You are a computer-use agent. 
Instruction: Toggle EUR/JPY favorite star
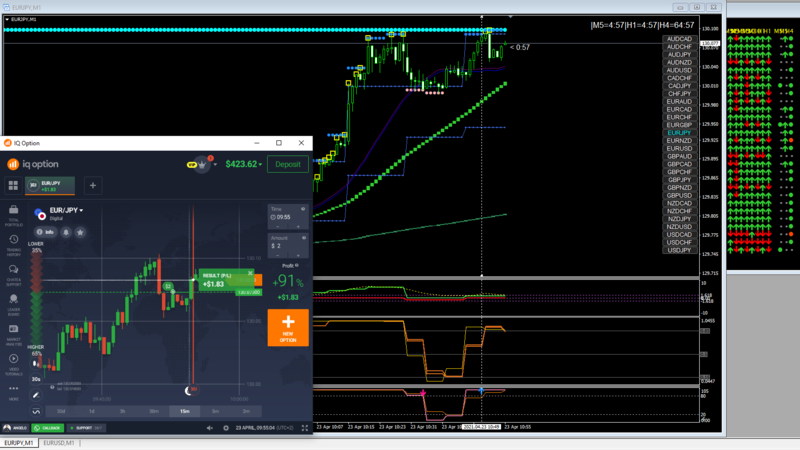[80, 232]
